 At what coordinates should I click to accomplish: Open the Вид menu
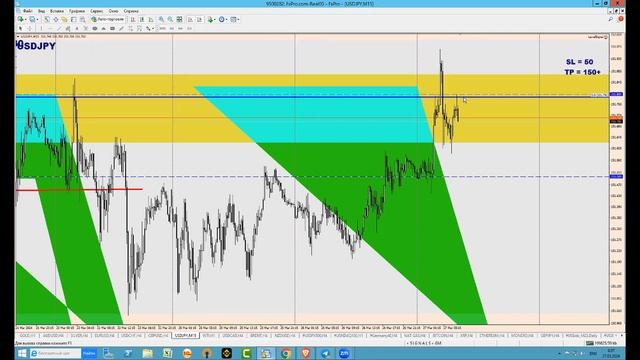coord(42,11)
